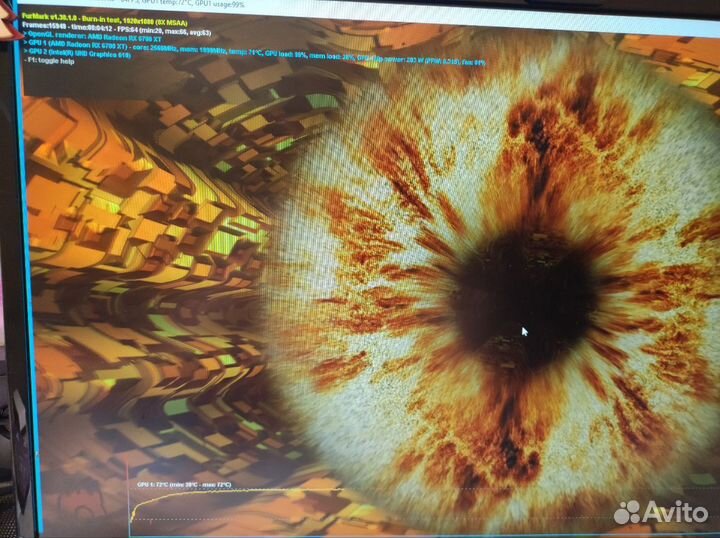Click the Avito watermark logo icon
This screenshot has width=720, height=538.
tap(628, 512)
